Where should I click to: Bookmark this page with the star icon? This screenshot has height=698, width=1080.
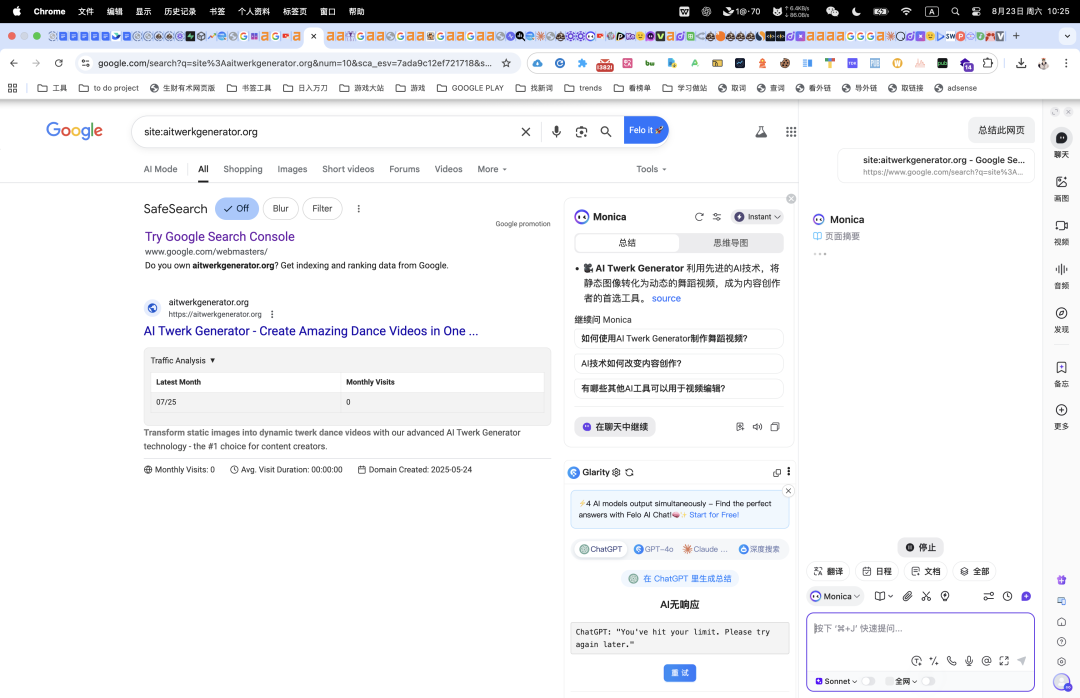pos(506,63)
